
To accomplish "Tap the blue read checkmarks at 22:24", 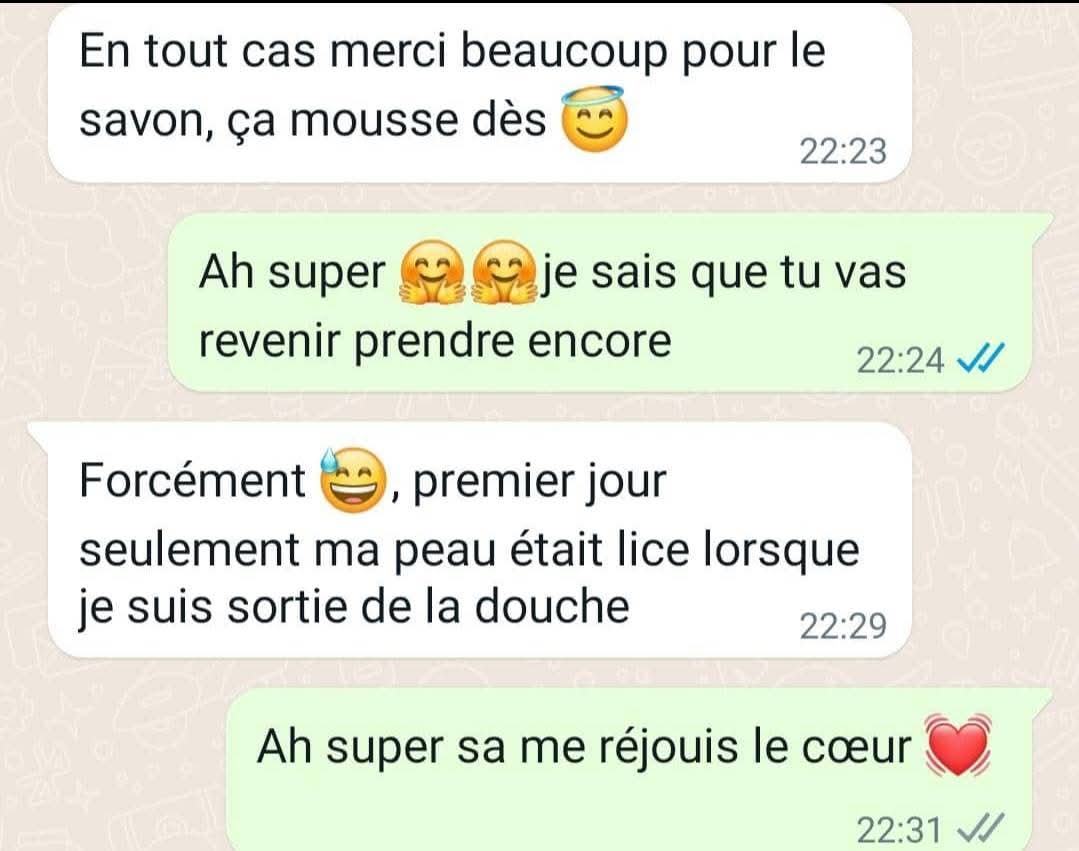I will point(982,358).
